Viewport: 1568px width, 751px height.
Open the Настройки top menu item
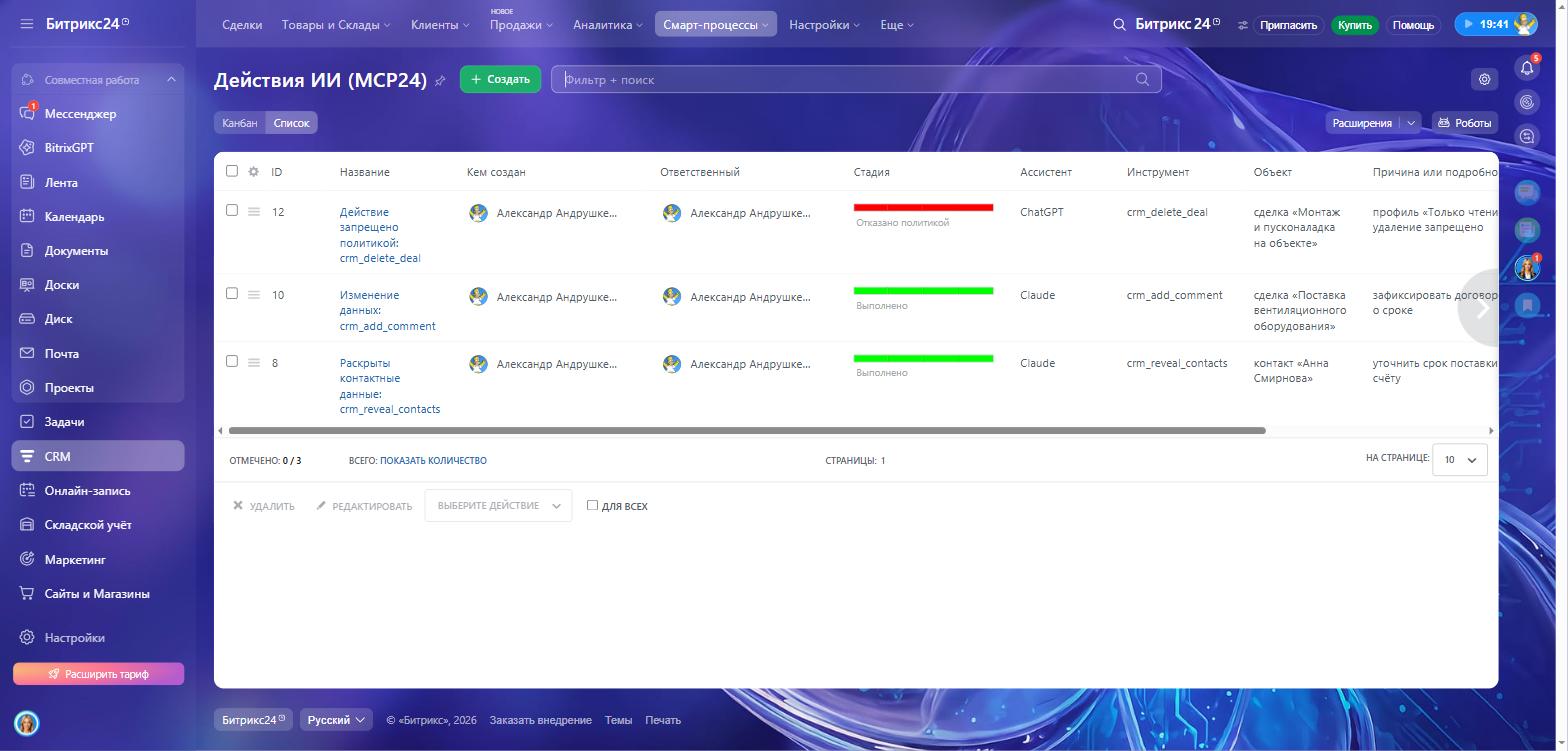824,25
